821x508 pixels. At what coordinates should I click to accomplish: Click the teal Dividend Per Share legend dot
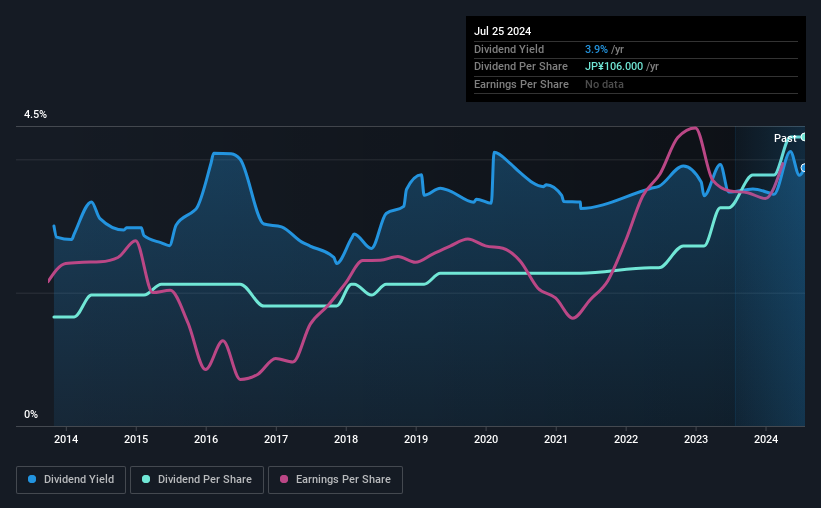coord(146,479)
